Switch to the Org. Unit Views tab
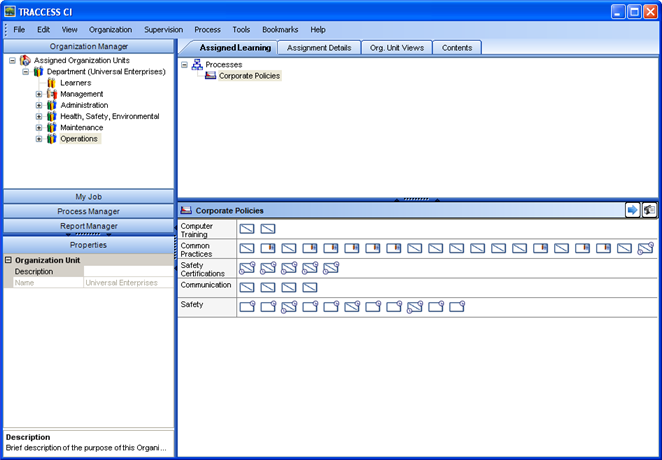The image size is (662, 460). 397,48
